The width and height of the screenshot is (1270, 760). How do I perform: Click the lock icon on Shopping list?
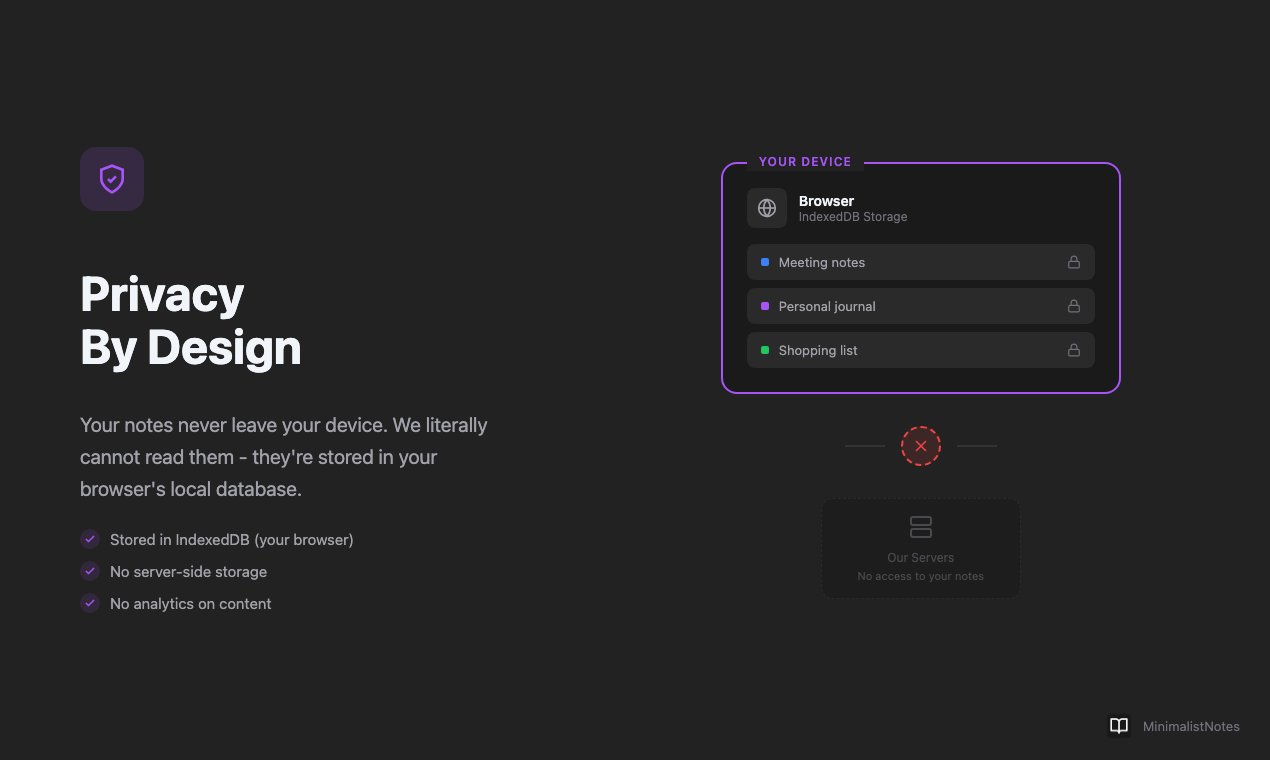click(x=1074, y=350)
